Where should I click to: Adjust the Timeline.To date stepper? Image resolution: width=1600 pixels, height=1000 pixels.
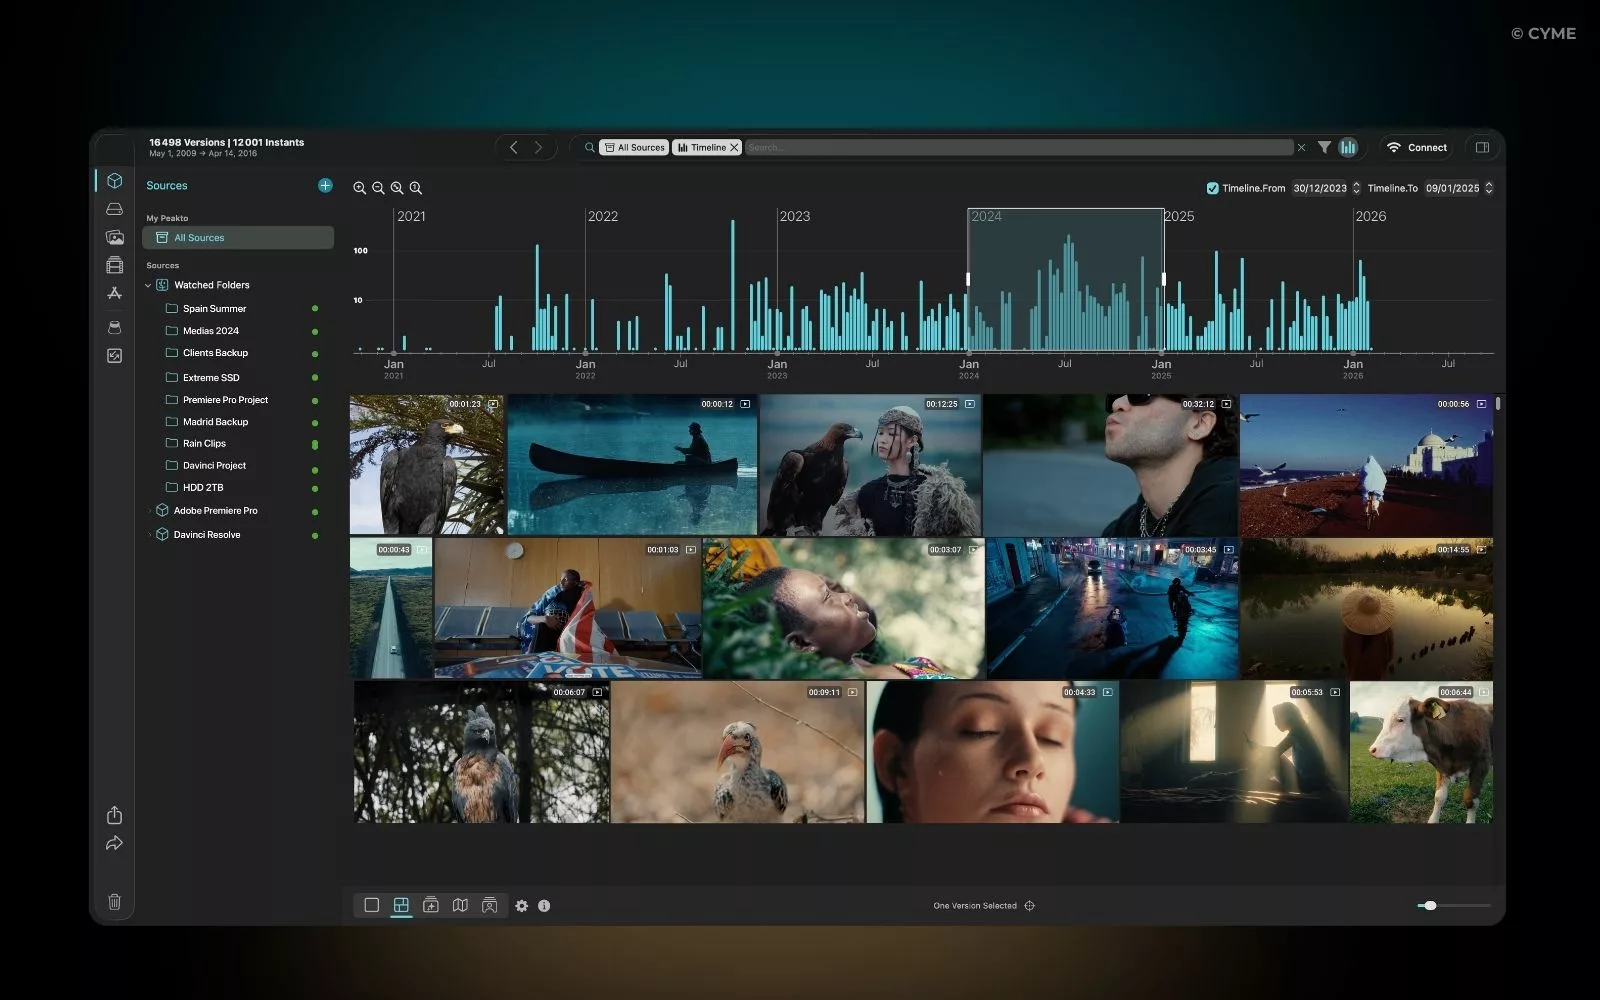pyautogui.click(x=1488, y=188)
